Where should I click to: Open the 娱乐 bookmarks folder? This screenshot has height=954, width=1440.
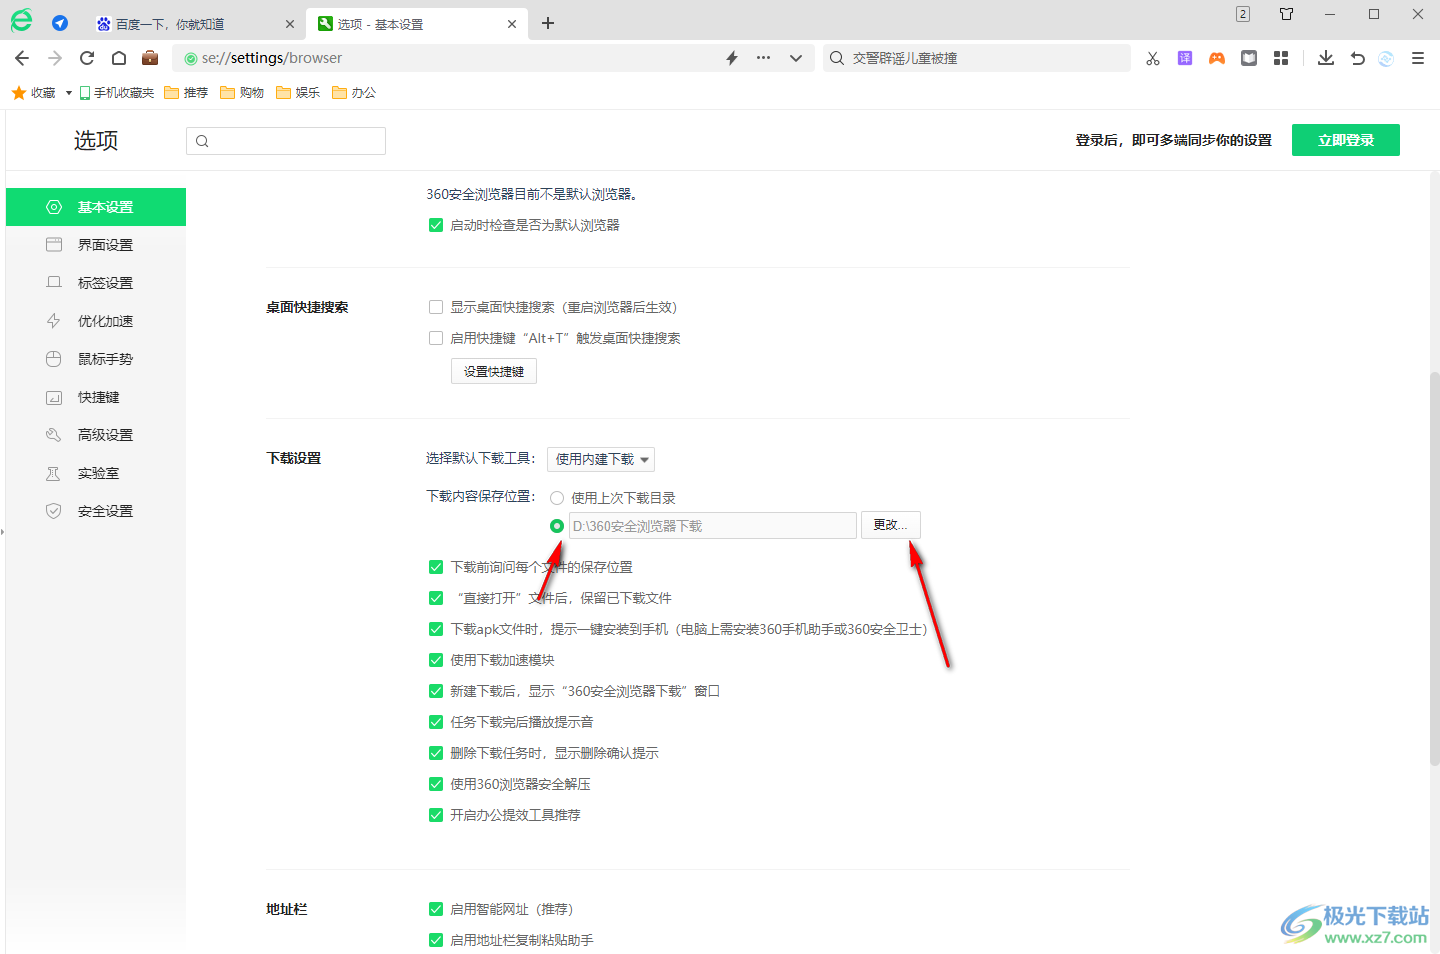pyautogui.click(x=298, y=93)
